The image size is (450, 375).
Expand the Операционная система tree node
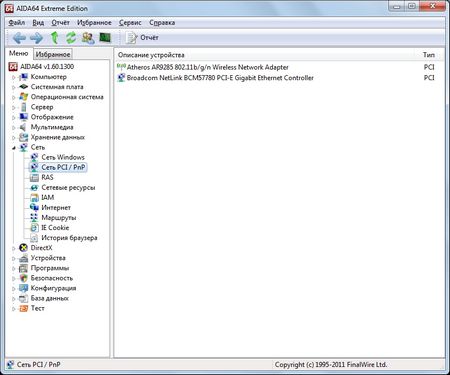[13, 97]
